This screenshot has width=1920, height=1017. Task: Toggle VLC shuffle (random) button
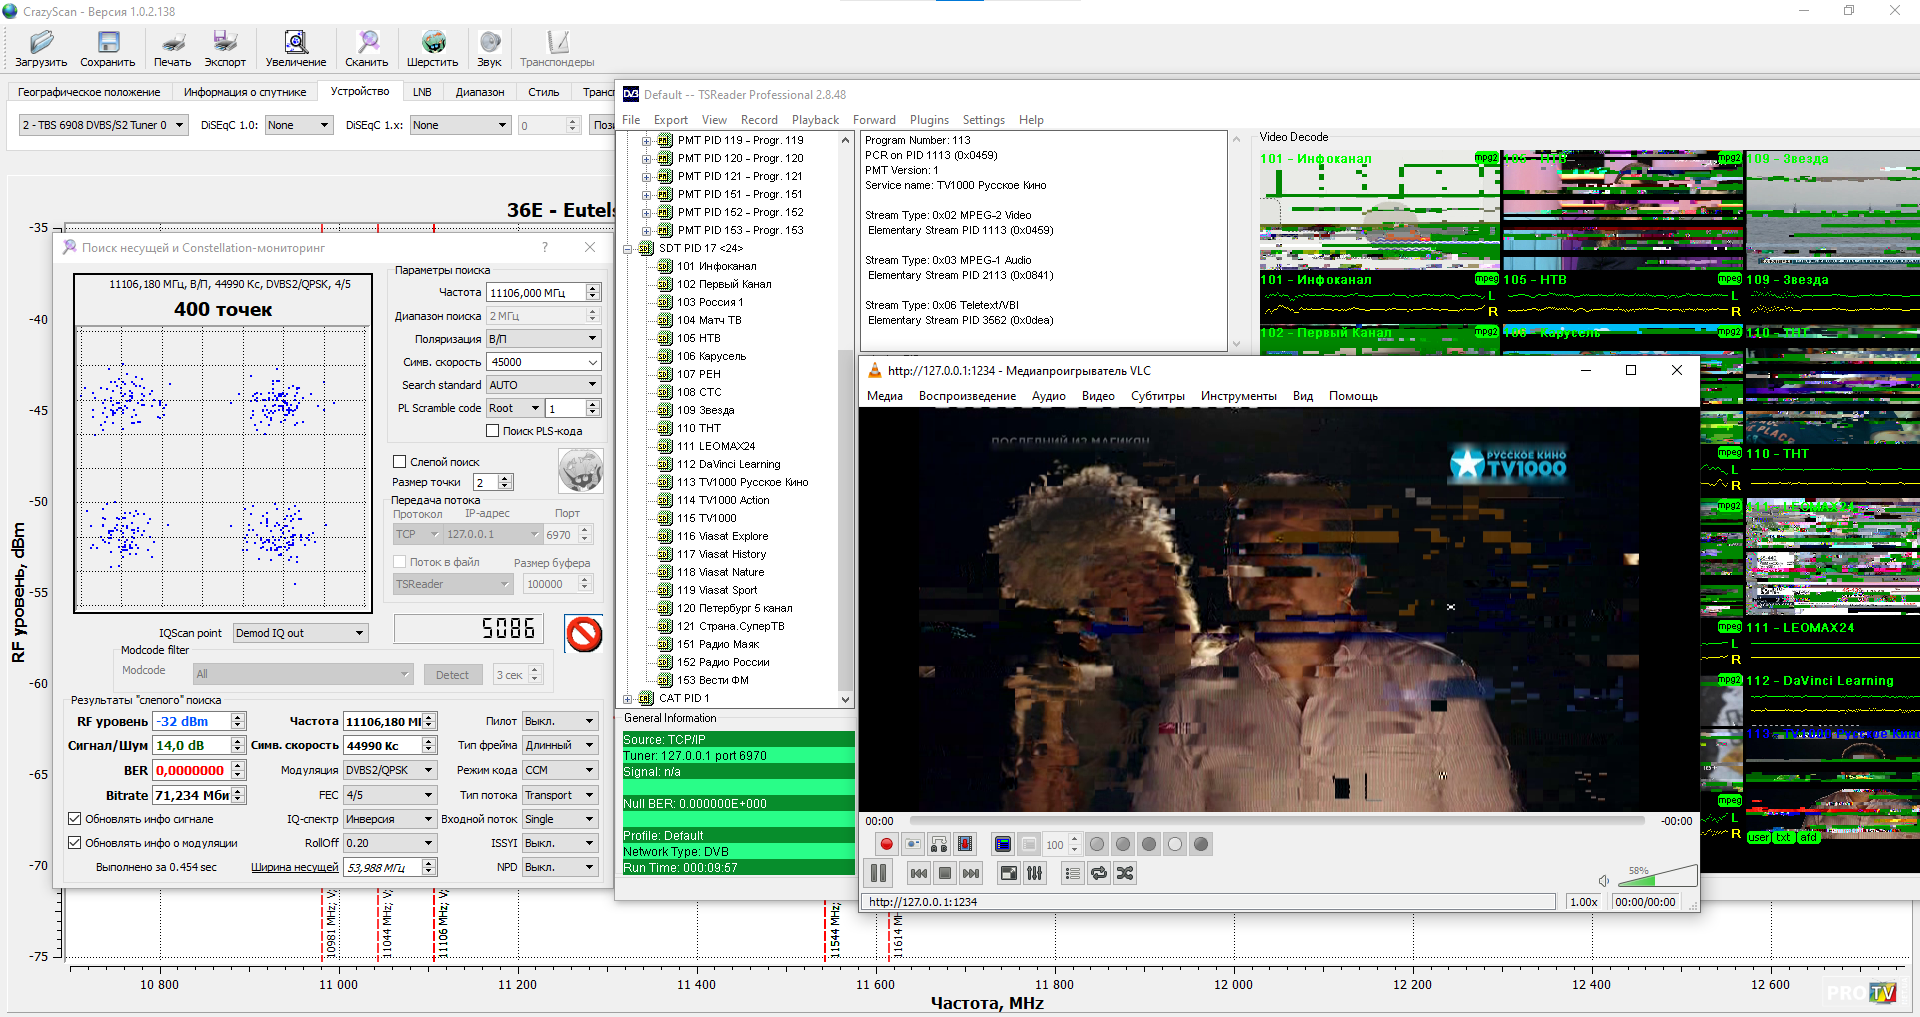pos(1125,873)
